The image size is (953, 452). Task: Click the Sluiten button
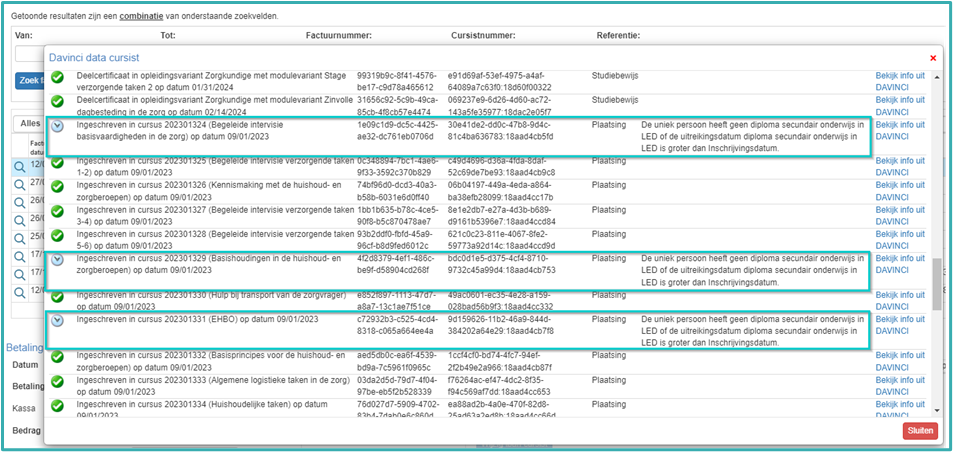coord(920,430)
